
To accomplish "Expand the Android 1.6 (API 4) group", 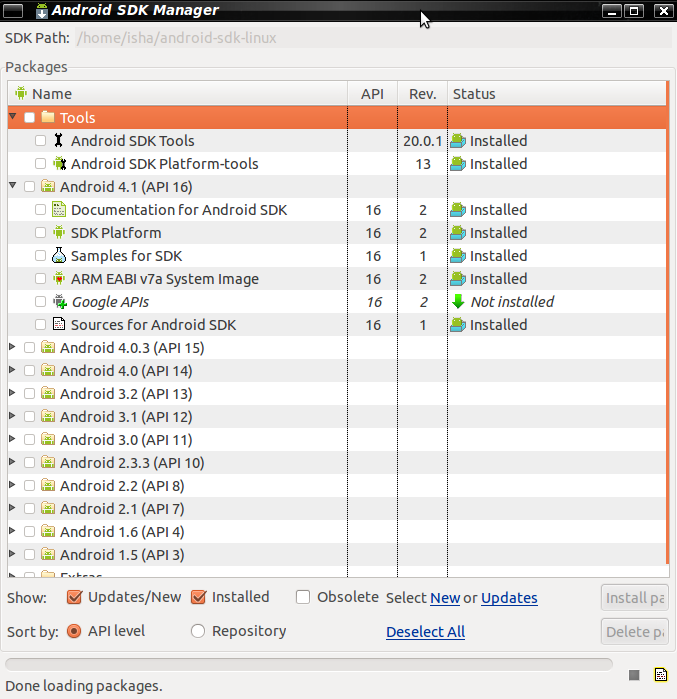I will [12, 530].
